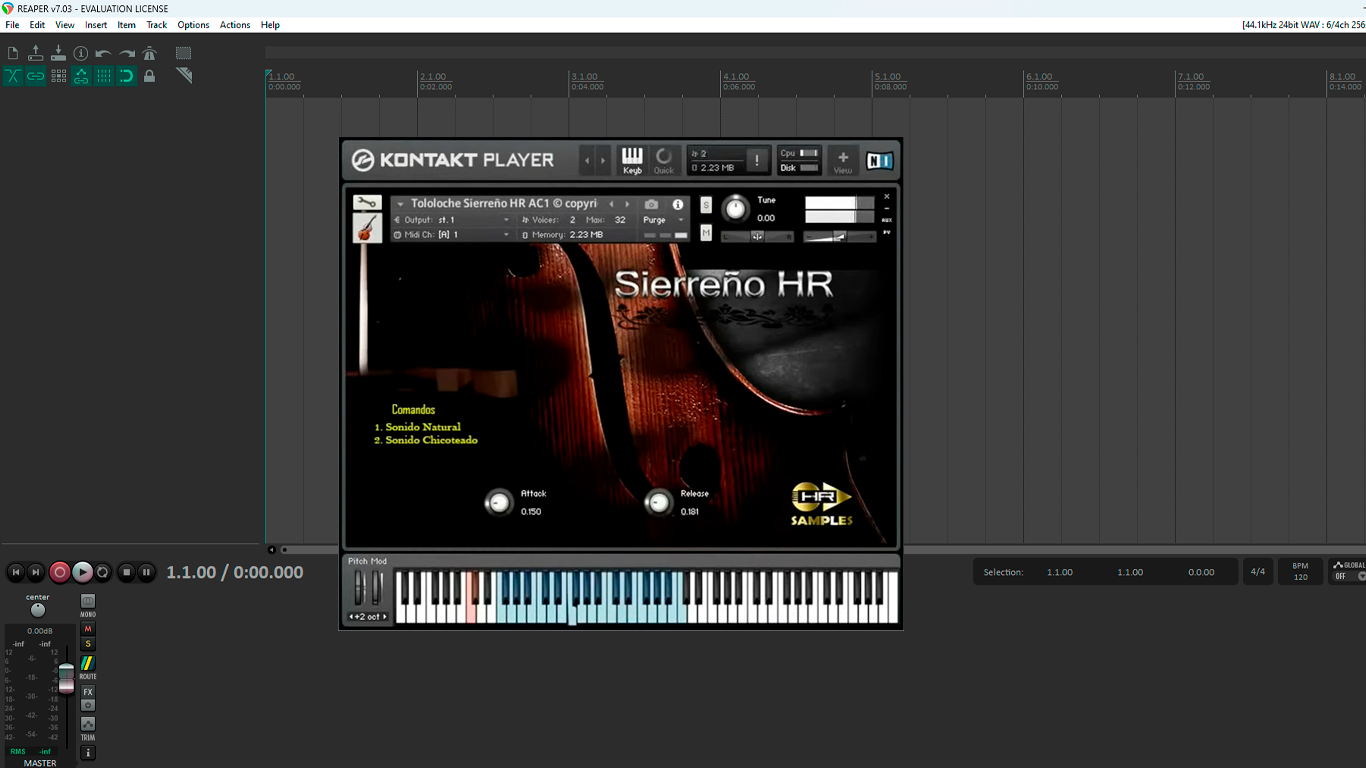Image resolution: width=1366 pixels, height=768 pixels.
Task: Toggle auto-crossfade icon in toolbar
Action: pos(13,76)
